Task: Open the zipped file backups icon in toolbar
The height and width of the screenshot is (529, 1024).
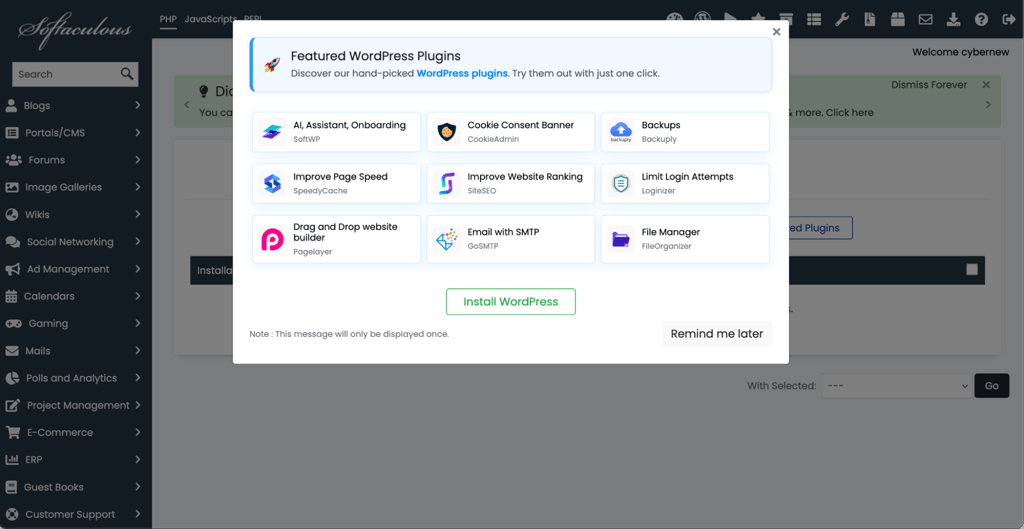Action: (869, 20)
